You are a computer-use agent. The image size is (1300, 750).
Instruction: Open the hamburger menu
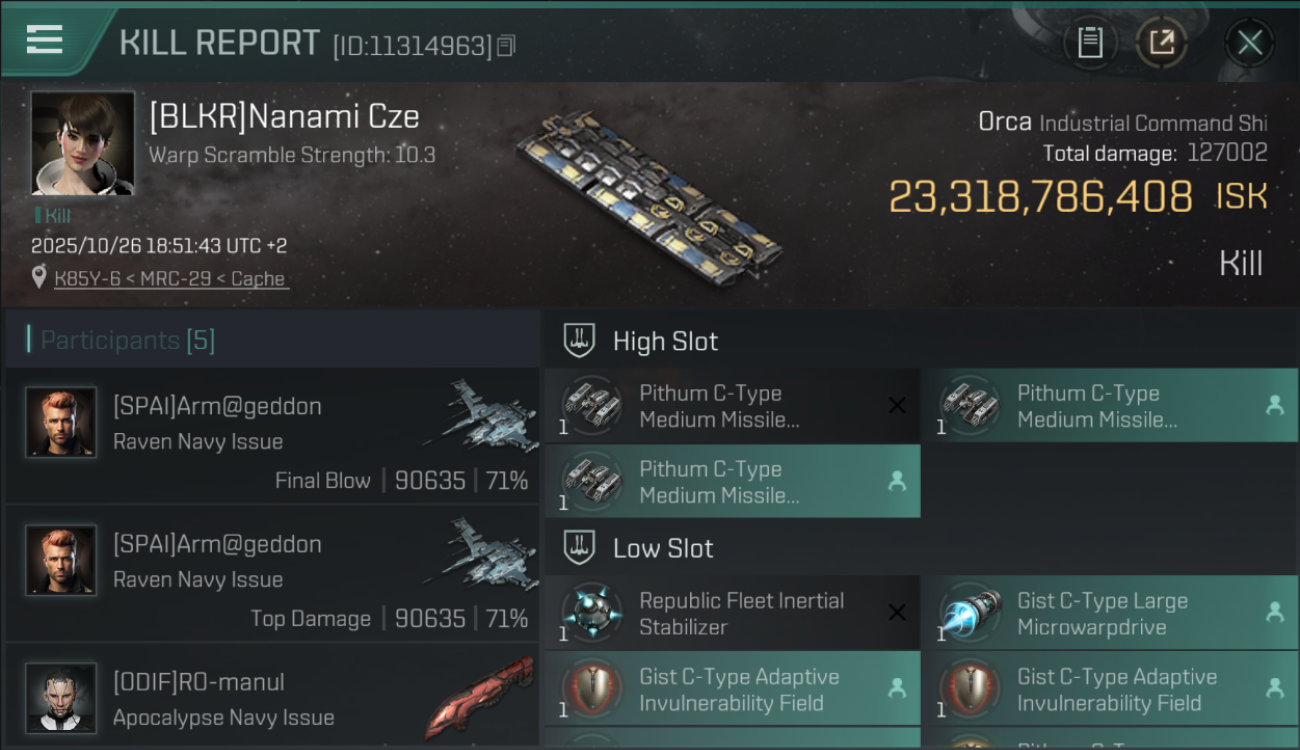point(45,40)
